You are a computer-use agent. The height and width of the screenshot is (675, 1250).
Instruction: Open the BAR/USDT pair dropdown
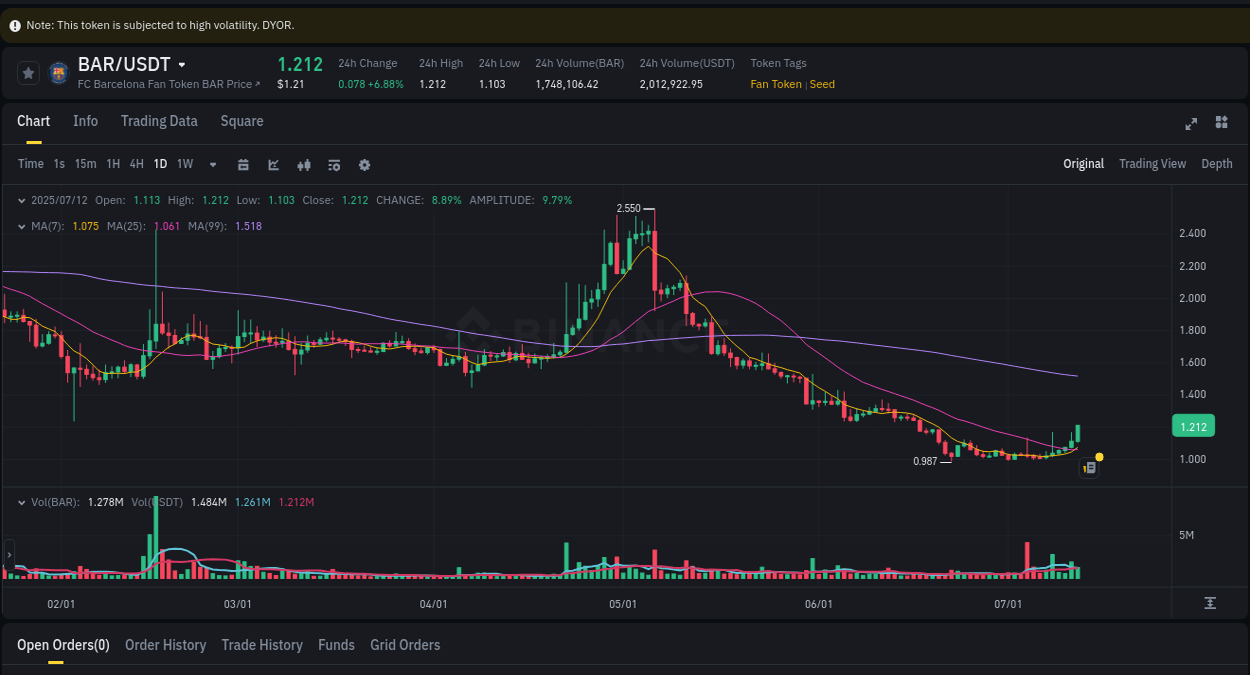point(181,64)
